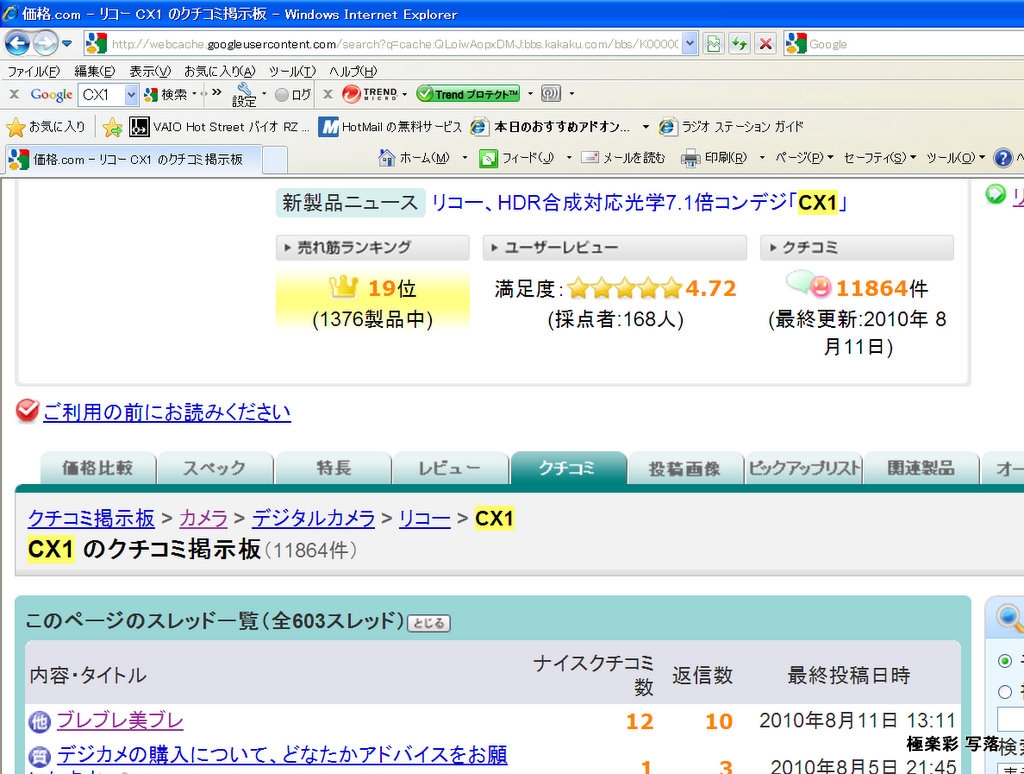Click the Refresh page icon
Image resolution: width=1024 pixels, height=774 pixels.
739,43
